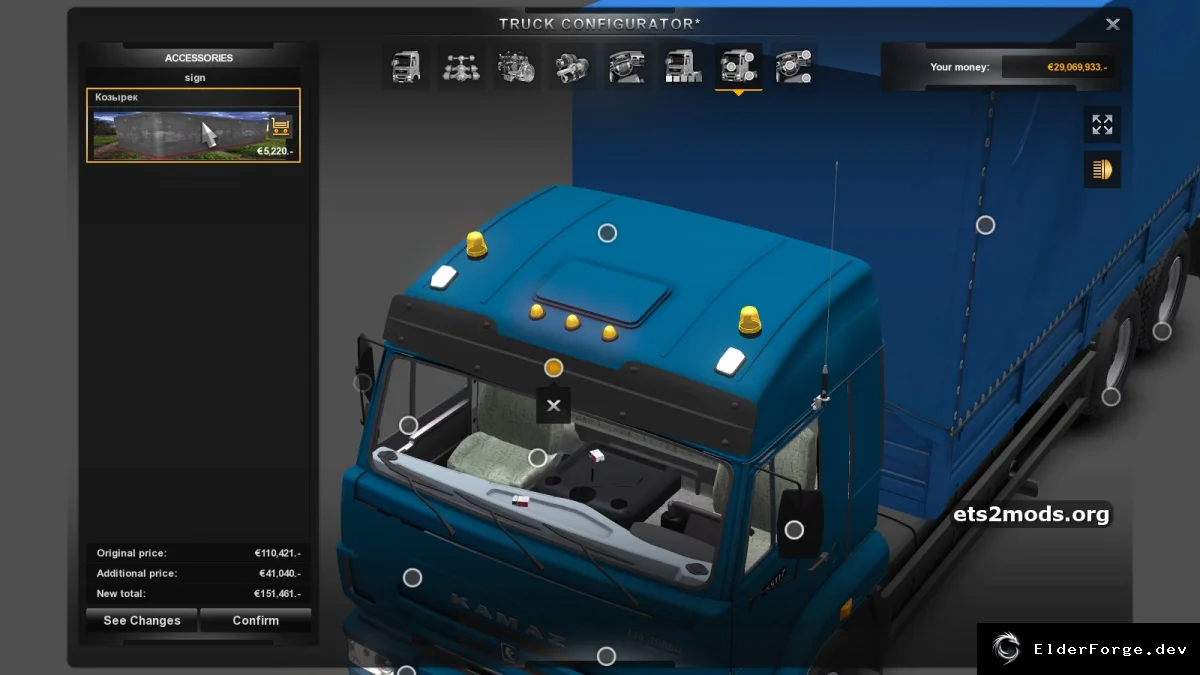Click the Additional price value €41,040
The image size is (1200, 675).
pos(278,573)
